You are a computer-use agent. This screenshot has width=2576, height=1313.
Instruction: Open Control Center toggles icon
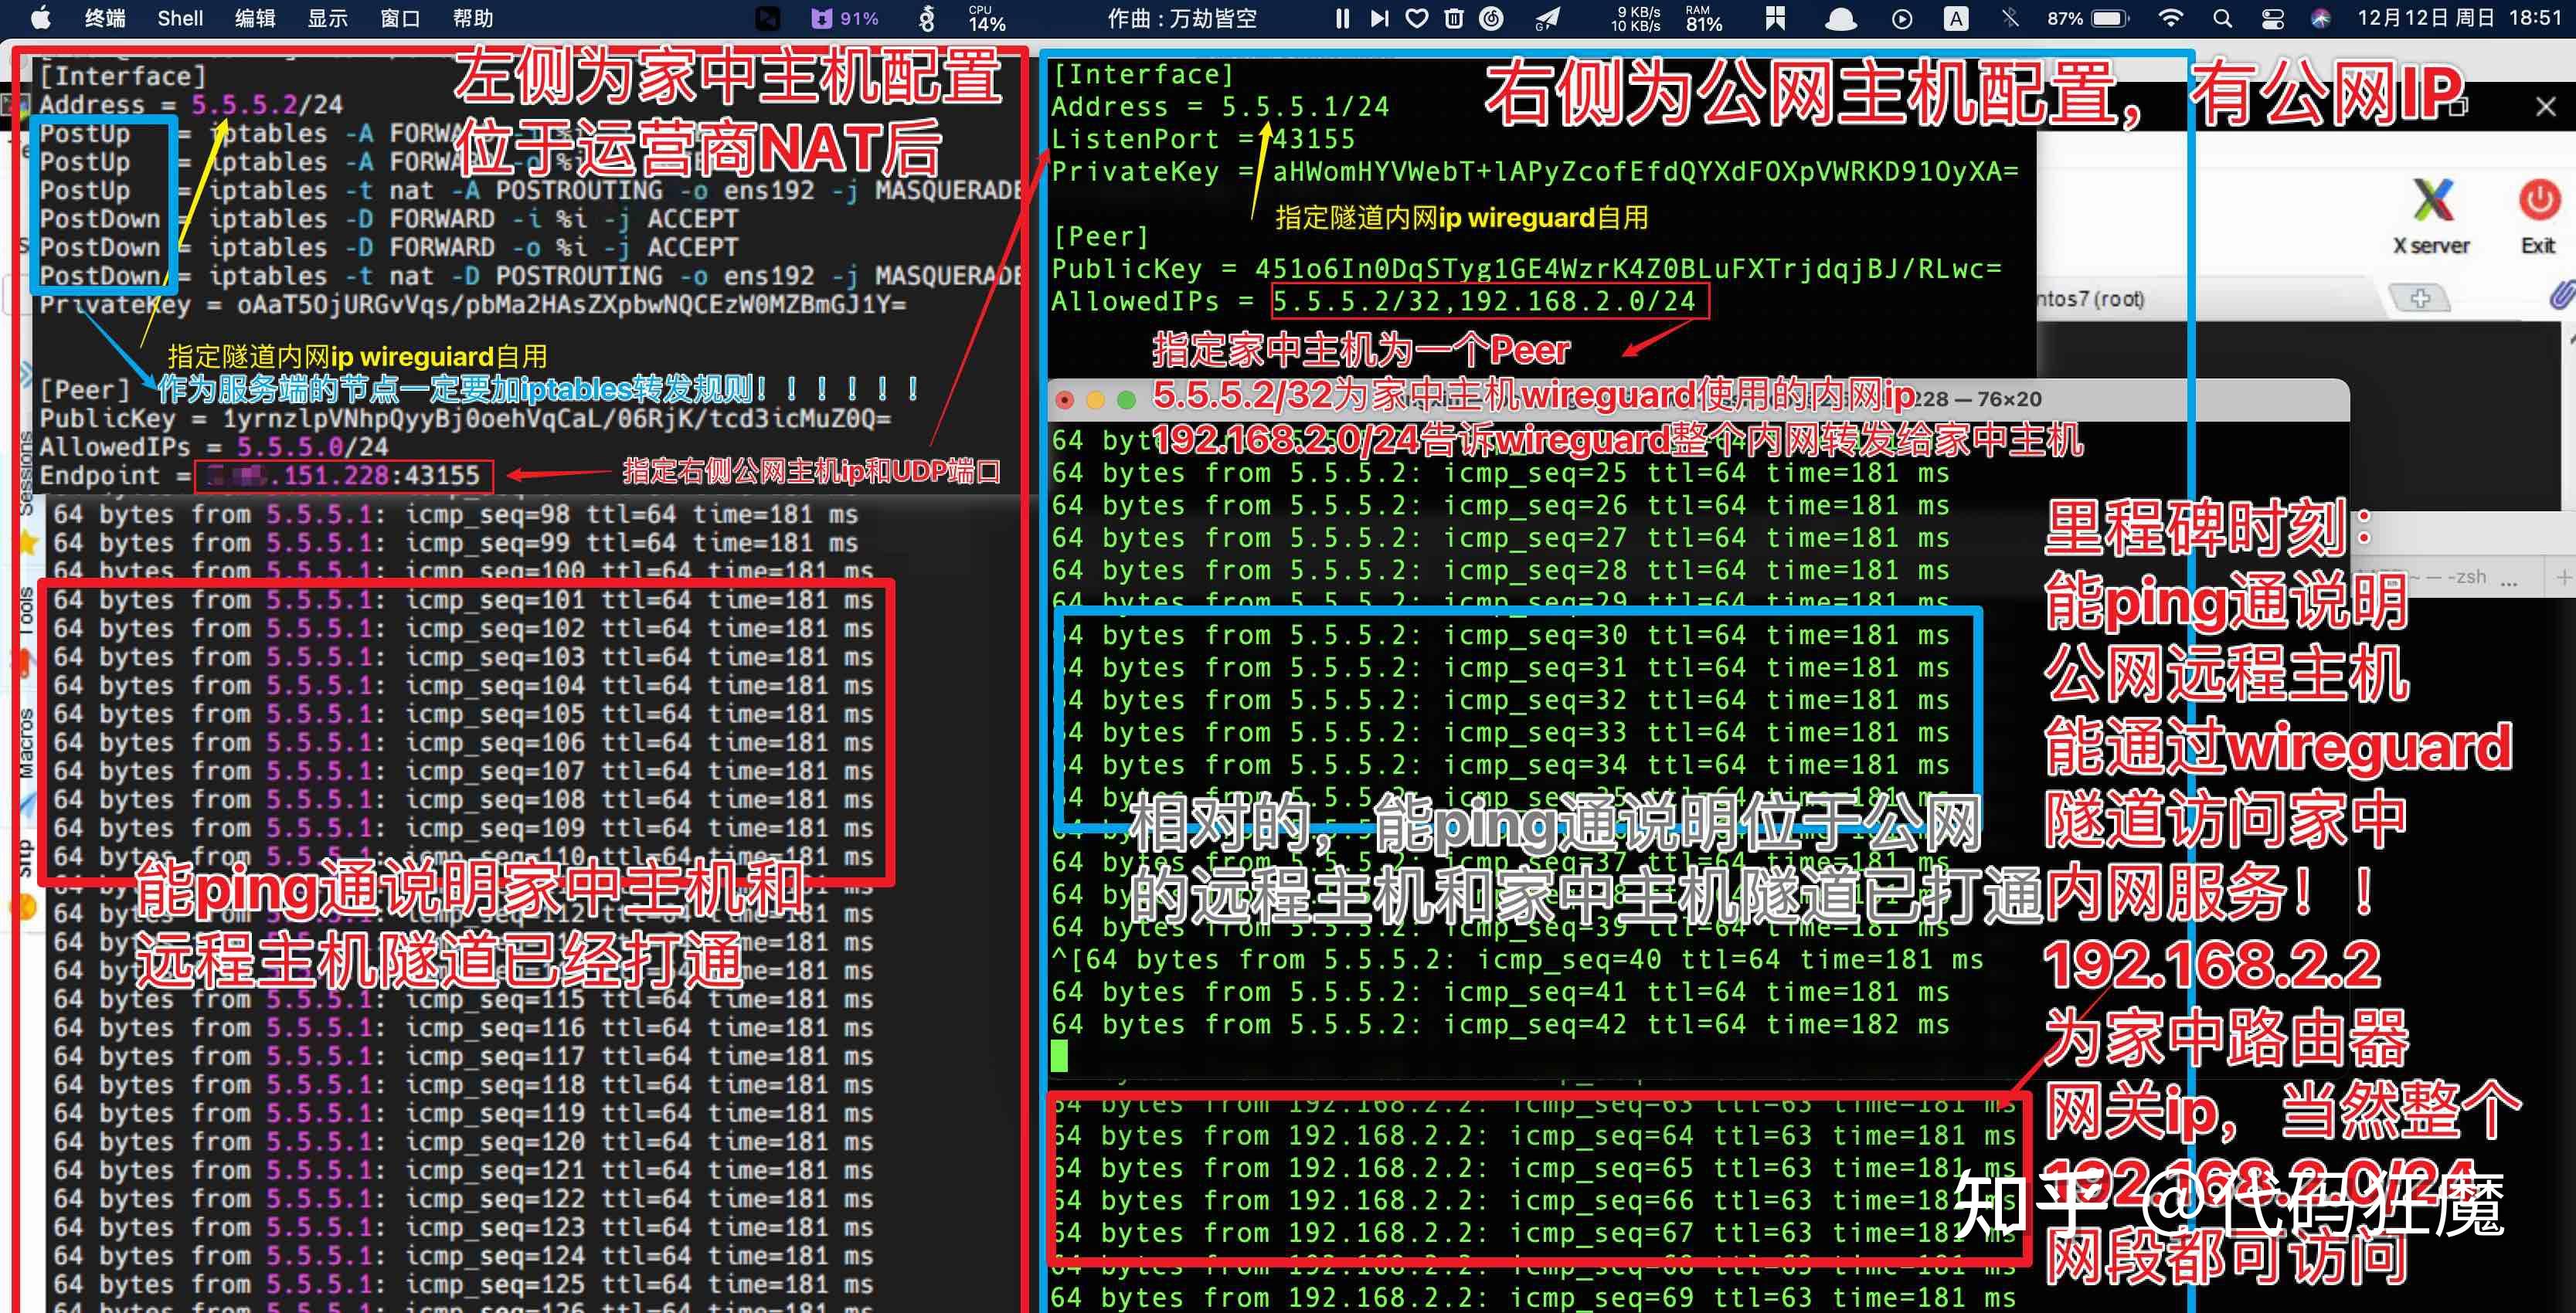pos(2272,18)
